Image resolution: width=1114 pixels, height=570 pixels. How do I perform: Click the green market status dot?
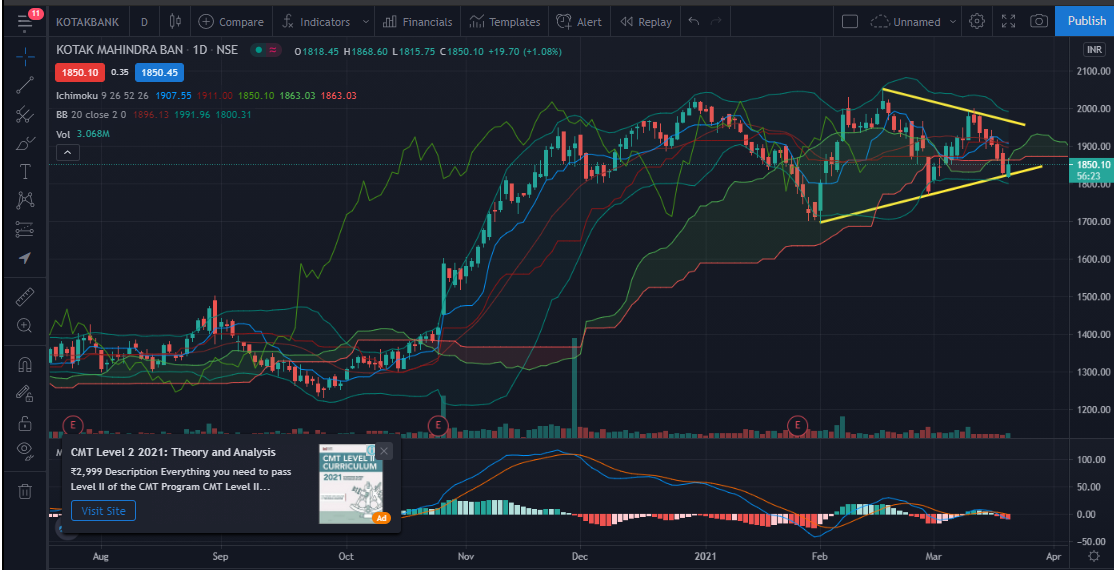pyautogui.click(x=260, y=50)
